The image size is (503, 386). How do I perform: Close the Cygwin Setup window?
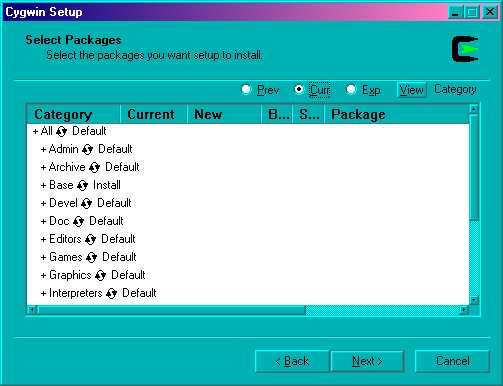[490, 12]
